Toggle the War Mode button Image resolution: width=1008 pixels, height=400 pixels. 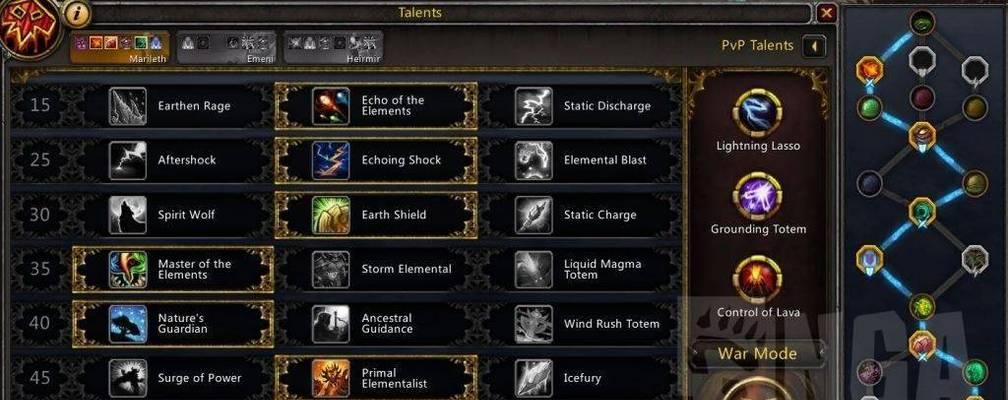[757, 354]
